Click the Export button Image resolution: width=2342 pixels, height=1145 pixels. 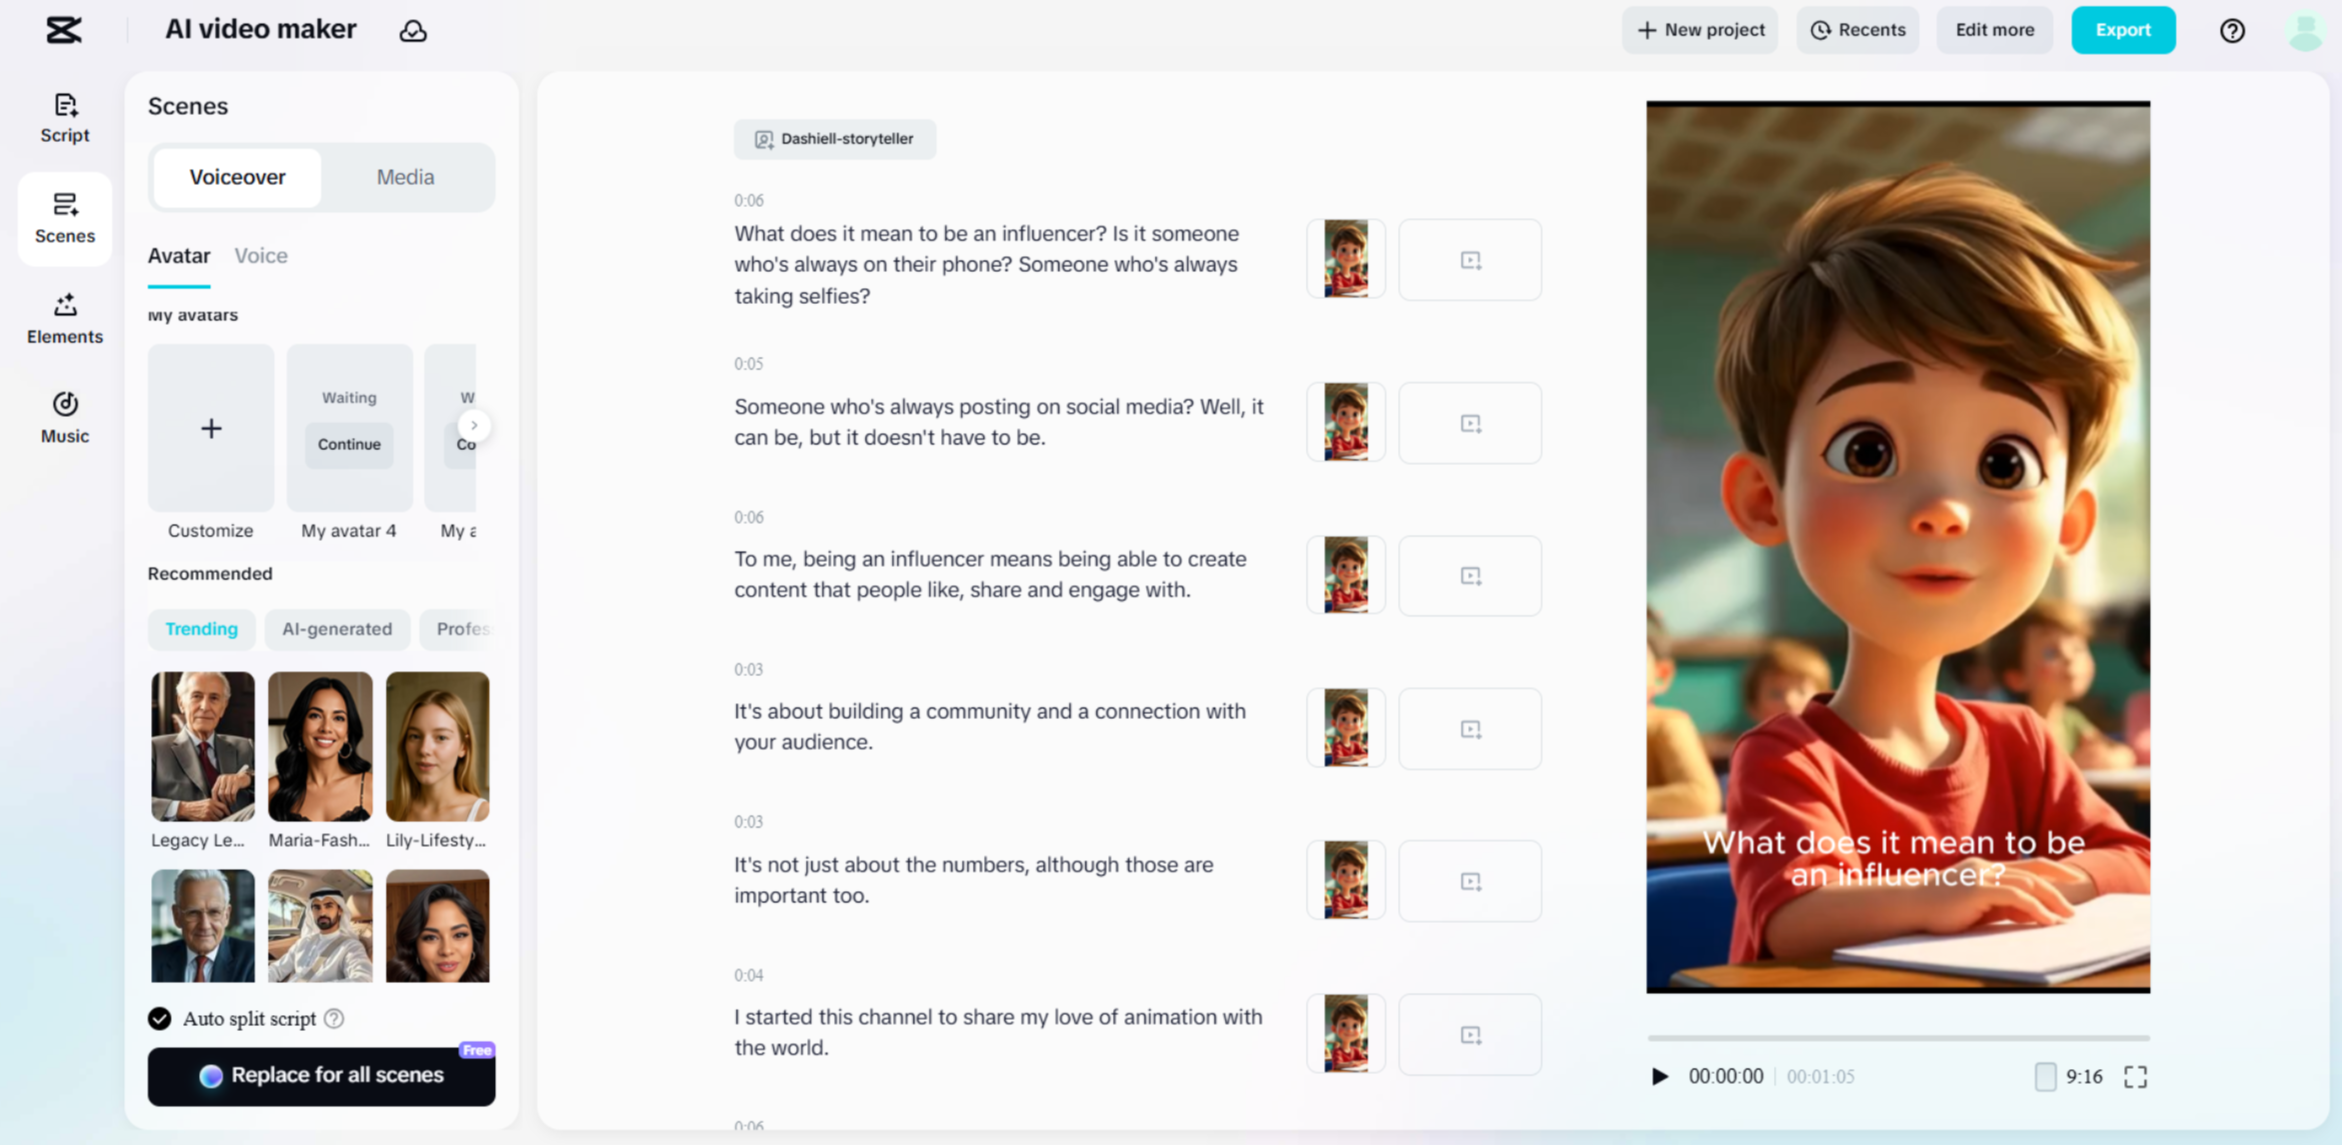2122,30
